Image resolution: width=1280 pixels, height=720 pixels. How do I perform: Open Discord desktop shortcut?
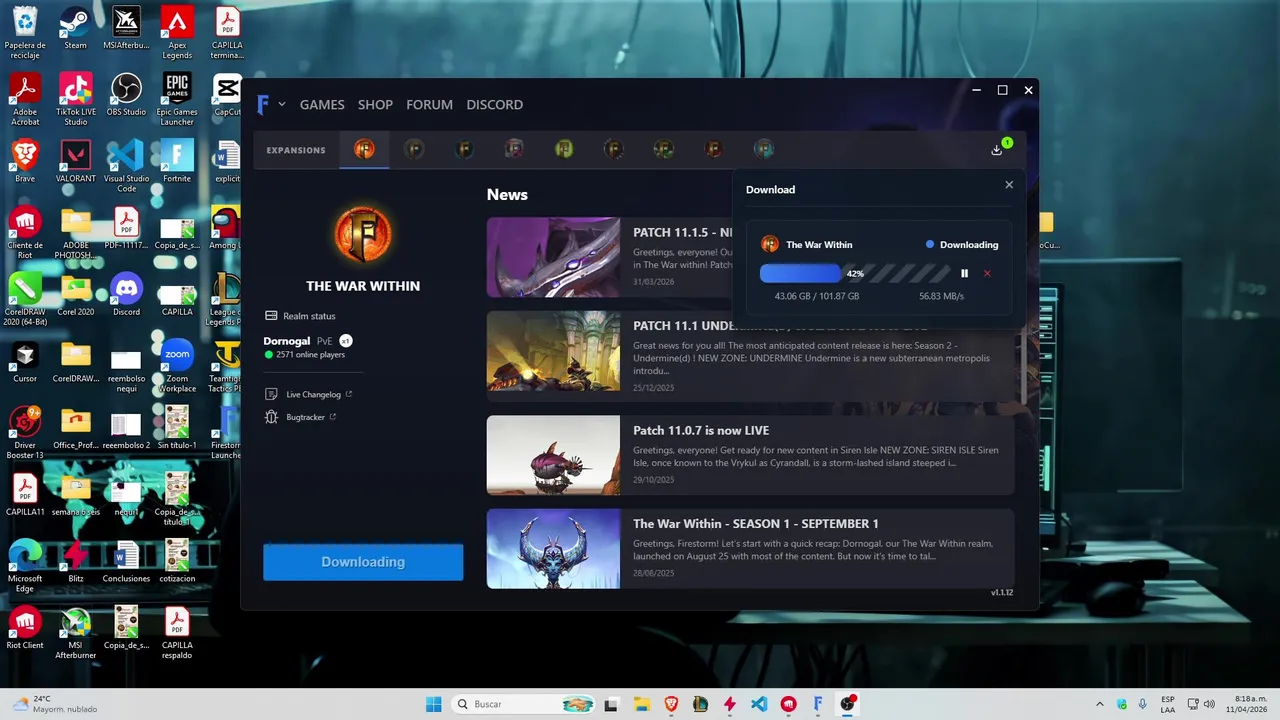tap(126, 294)
